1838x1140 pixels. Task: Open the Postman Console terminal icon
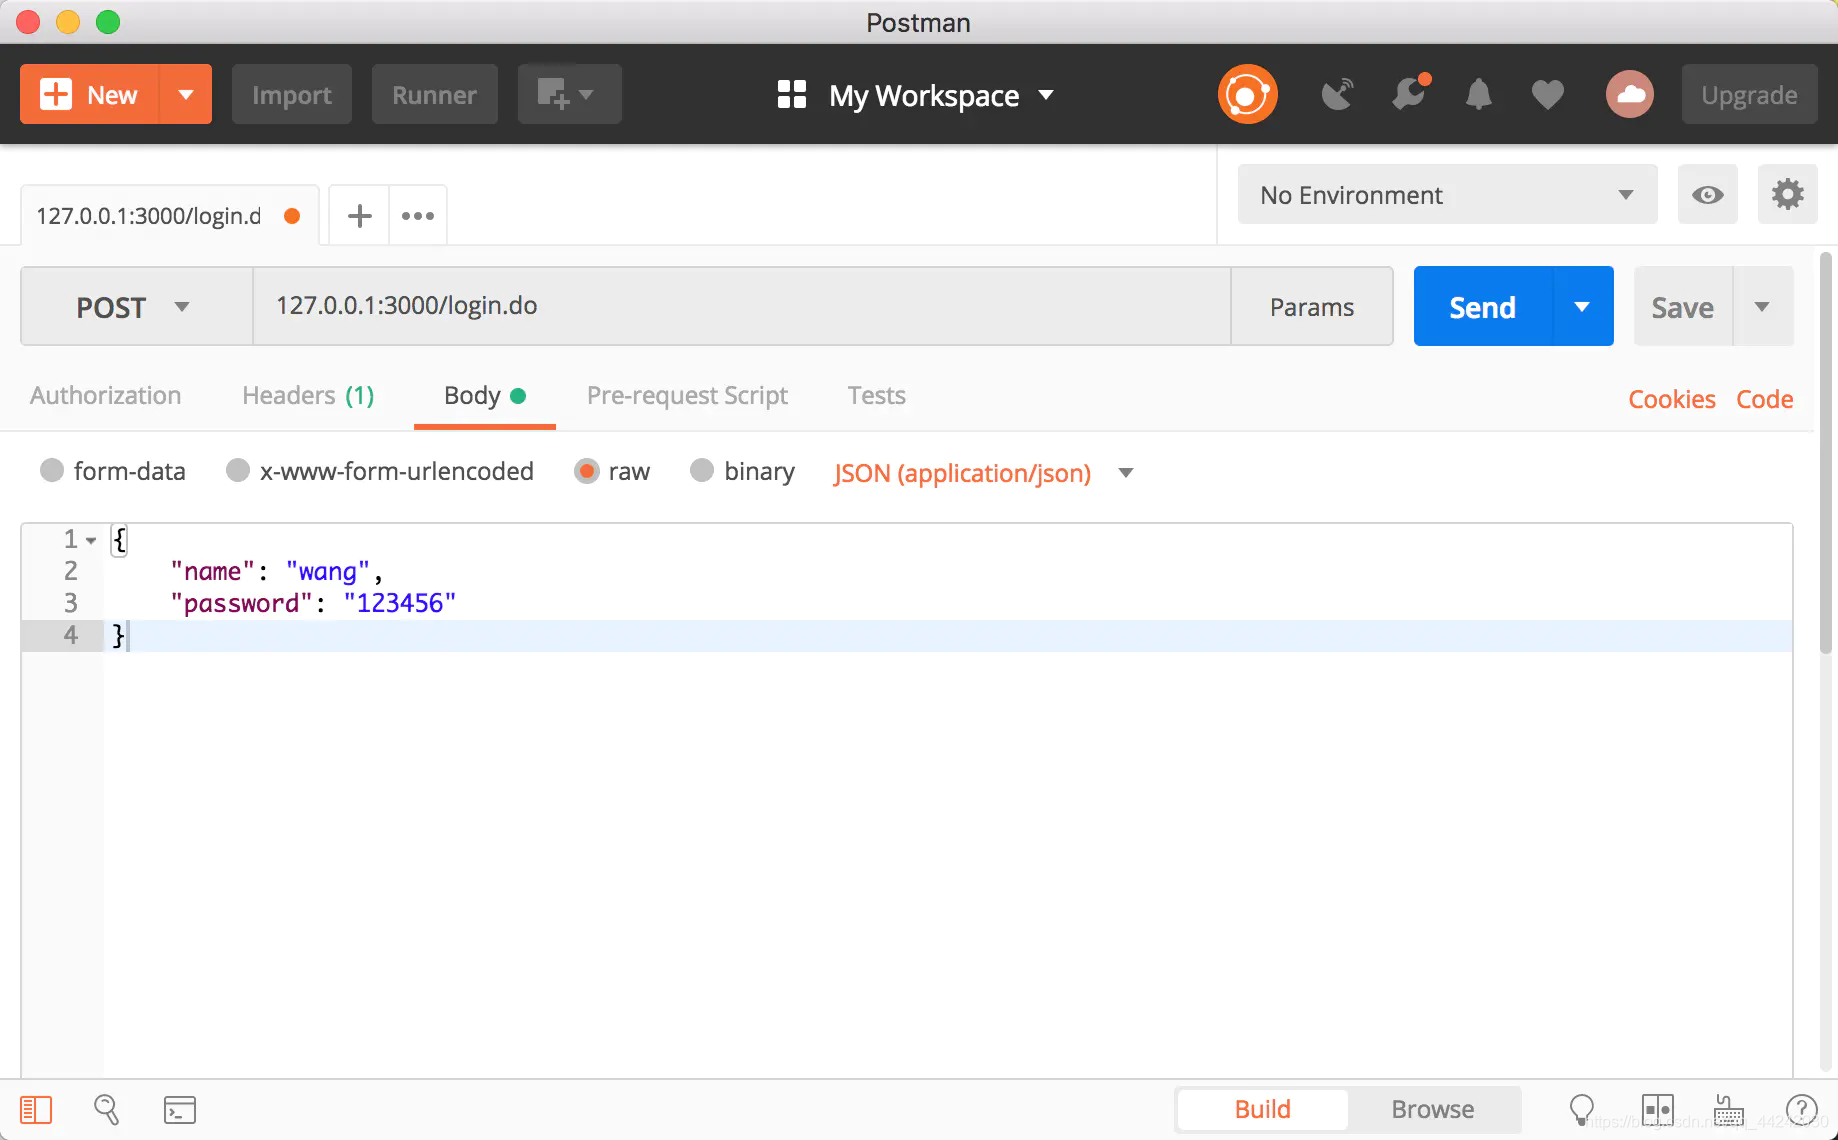pyautogui.click(x=180, y=1109)
